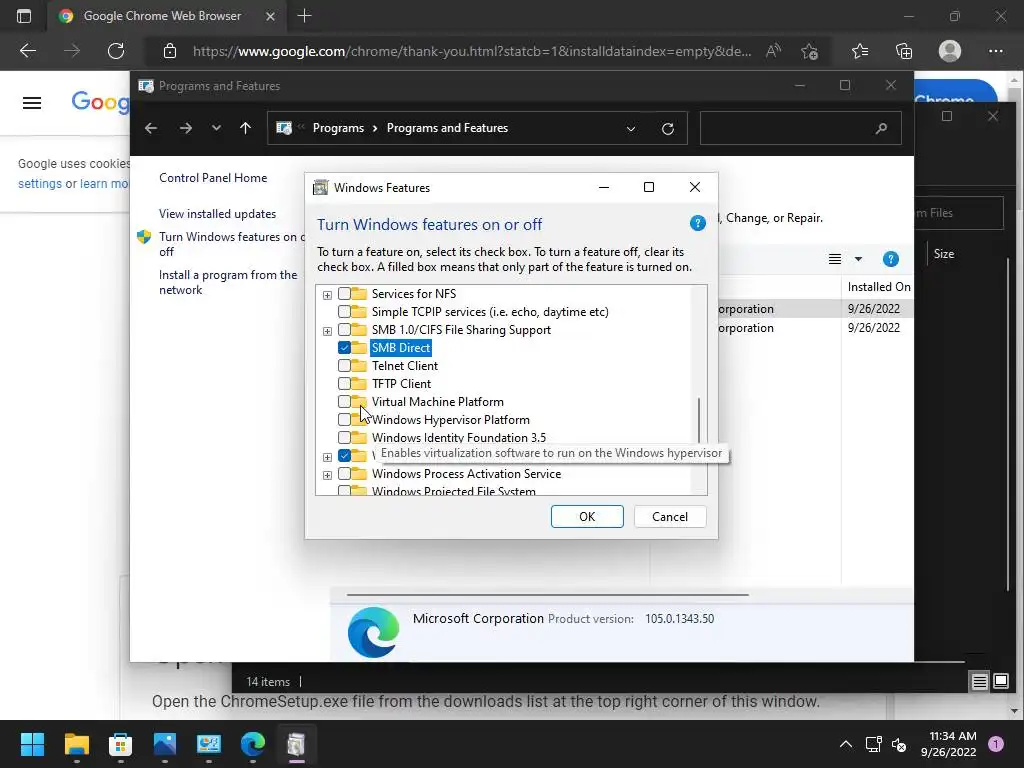Check the TFTP Client checkbox
The height and width of the screenshot is (768, 1024).
(344, 383)
